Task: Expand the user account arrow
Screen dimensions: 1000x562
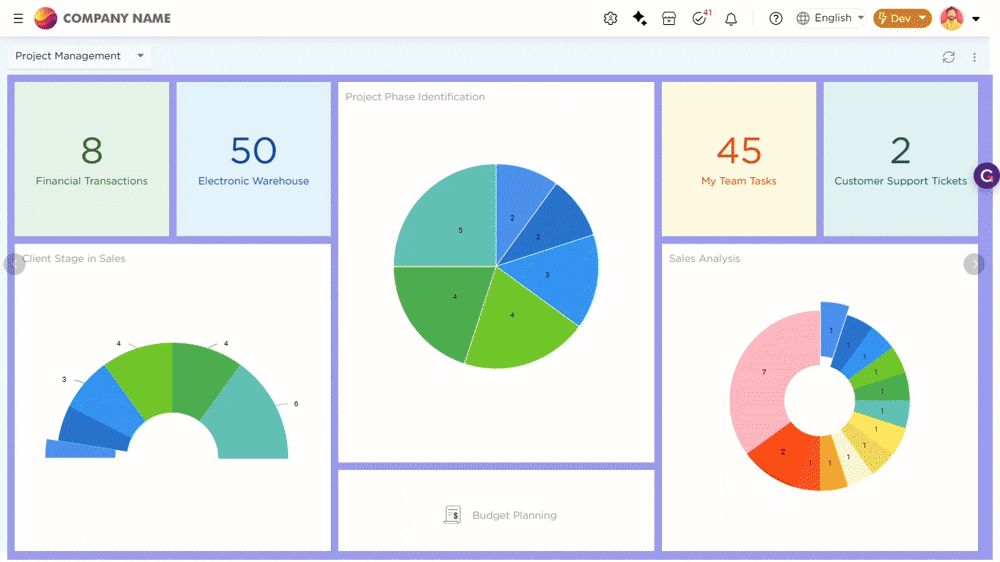Action: click(976, 19)
